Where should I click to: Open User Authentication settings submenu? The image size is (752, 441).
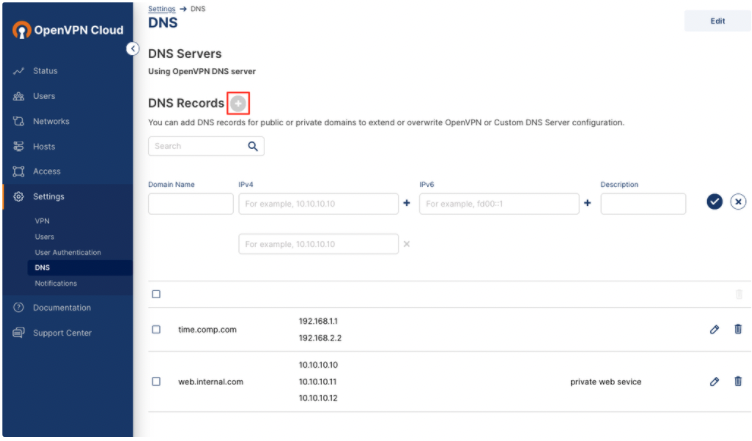68,252
